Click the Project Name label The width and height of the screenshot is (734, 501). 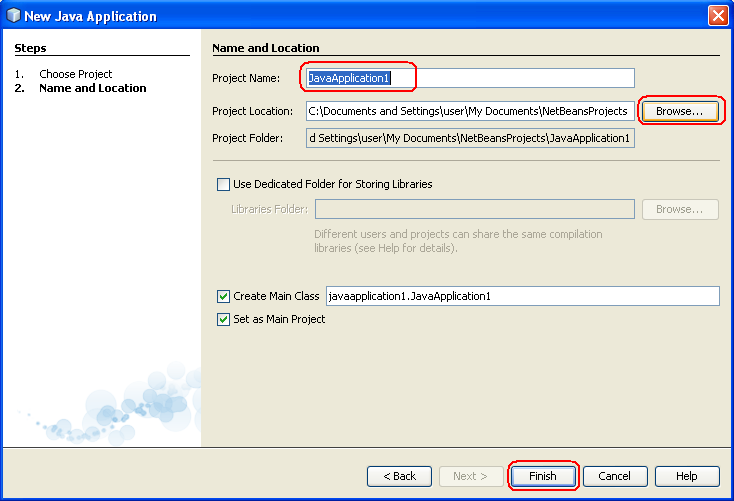(246, 78)
